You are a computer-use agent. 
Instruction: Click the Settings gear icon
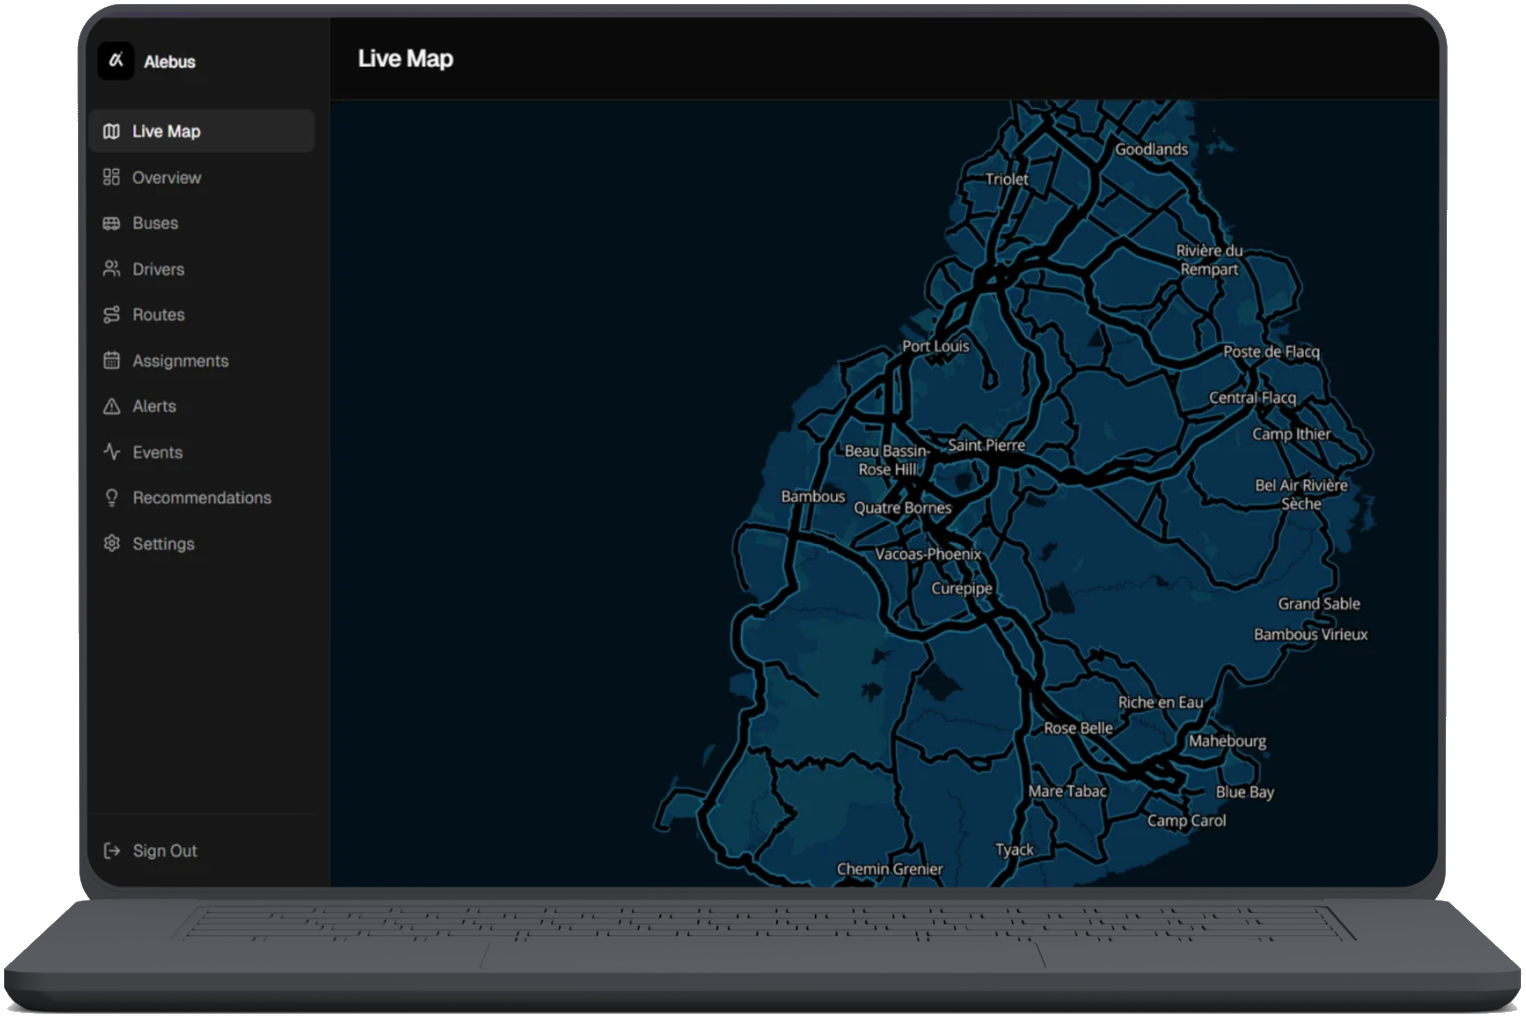click(111, 543)
